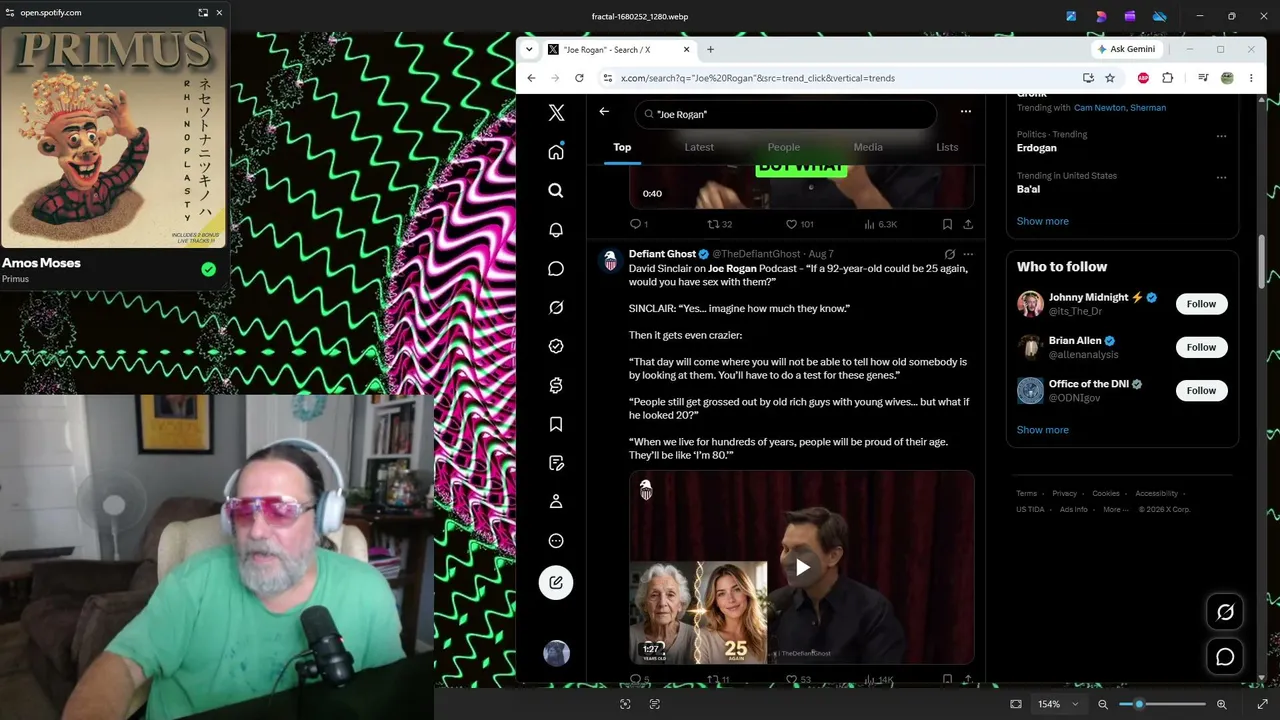Open the verified badge icon in sidebar

556,346
